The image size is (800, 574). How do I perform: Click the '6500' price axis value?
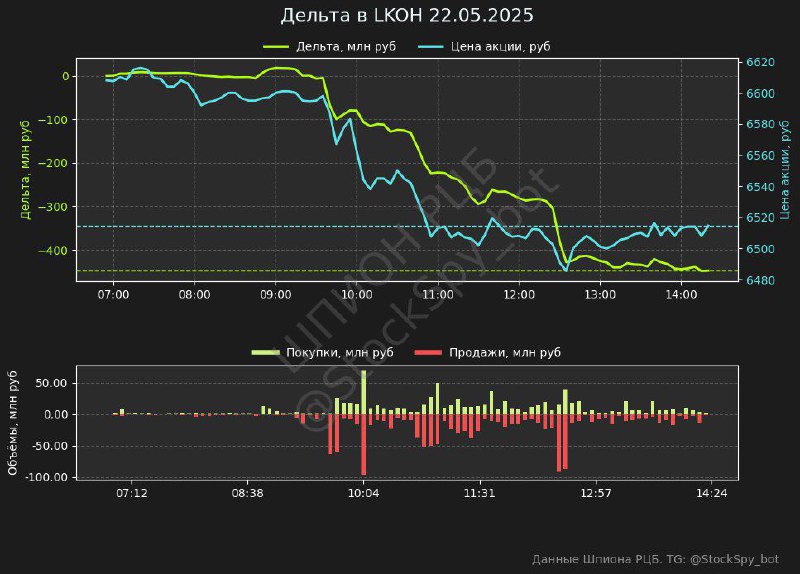tap(760, 249)
